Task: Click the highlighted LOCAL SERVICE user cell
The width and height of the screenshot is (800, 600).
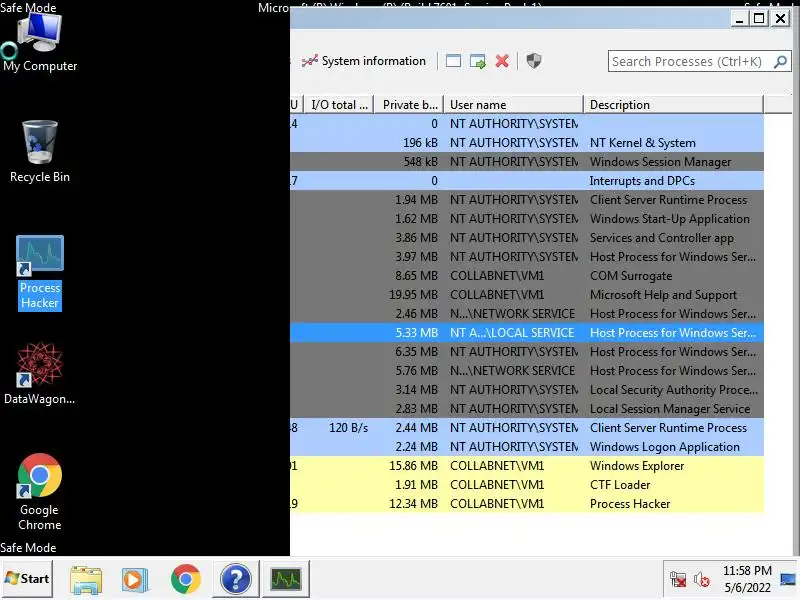Action: tap(512, 333)
